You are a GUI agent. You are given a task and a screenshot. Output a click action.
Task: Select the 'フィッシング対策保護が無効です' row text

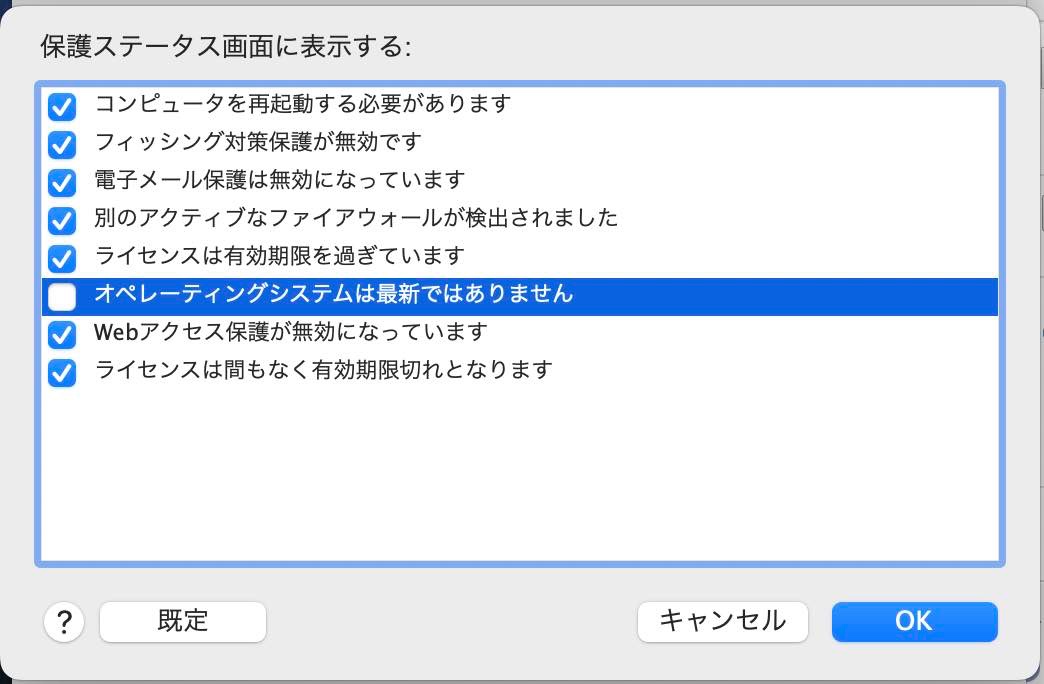click(258, 142)
